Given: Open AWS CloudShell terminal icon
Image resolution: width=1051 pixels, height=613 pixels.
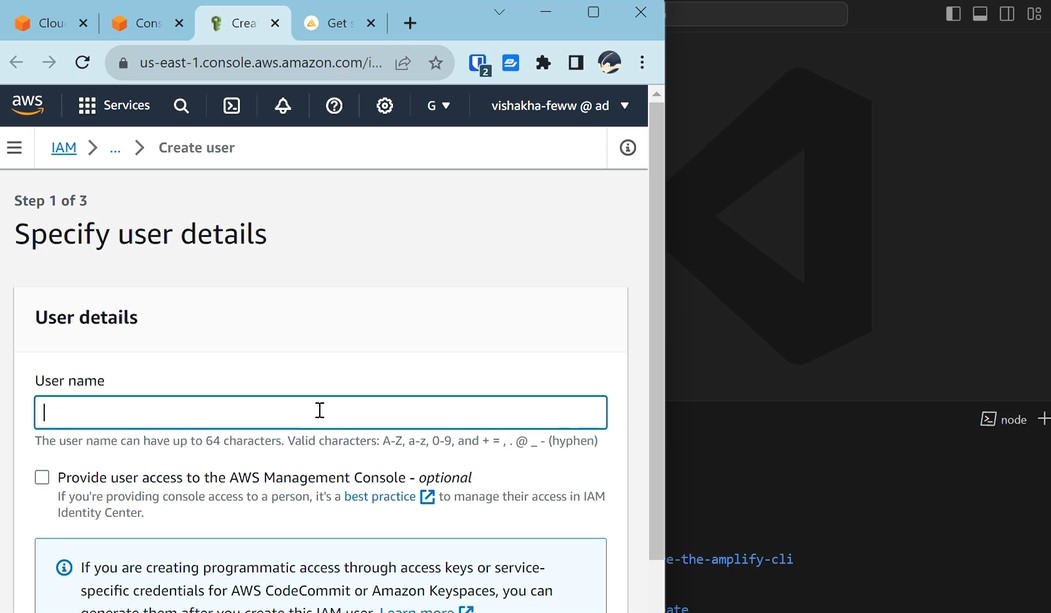Looking at the screenshot, I should click(x=231, y=105).
